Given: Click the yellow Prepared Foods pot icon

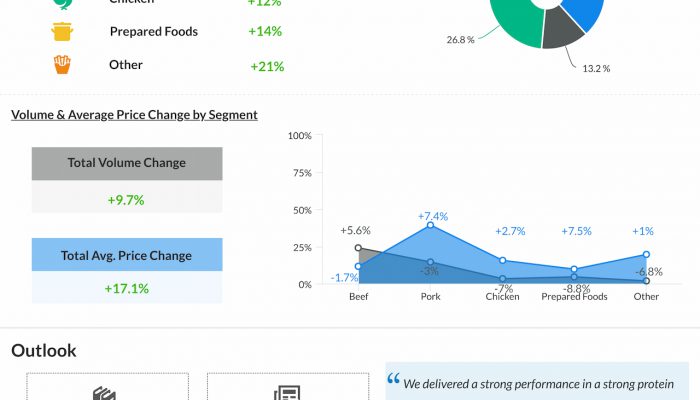Looking at the screenshot, I should pyautogui.click(x=63, y=32).
